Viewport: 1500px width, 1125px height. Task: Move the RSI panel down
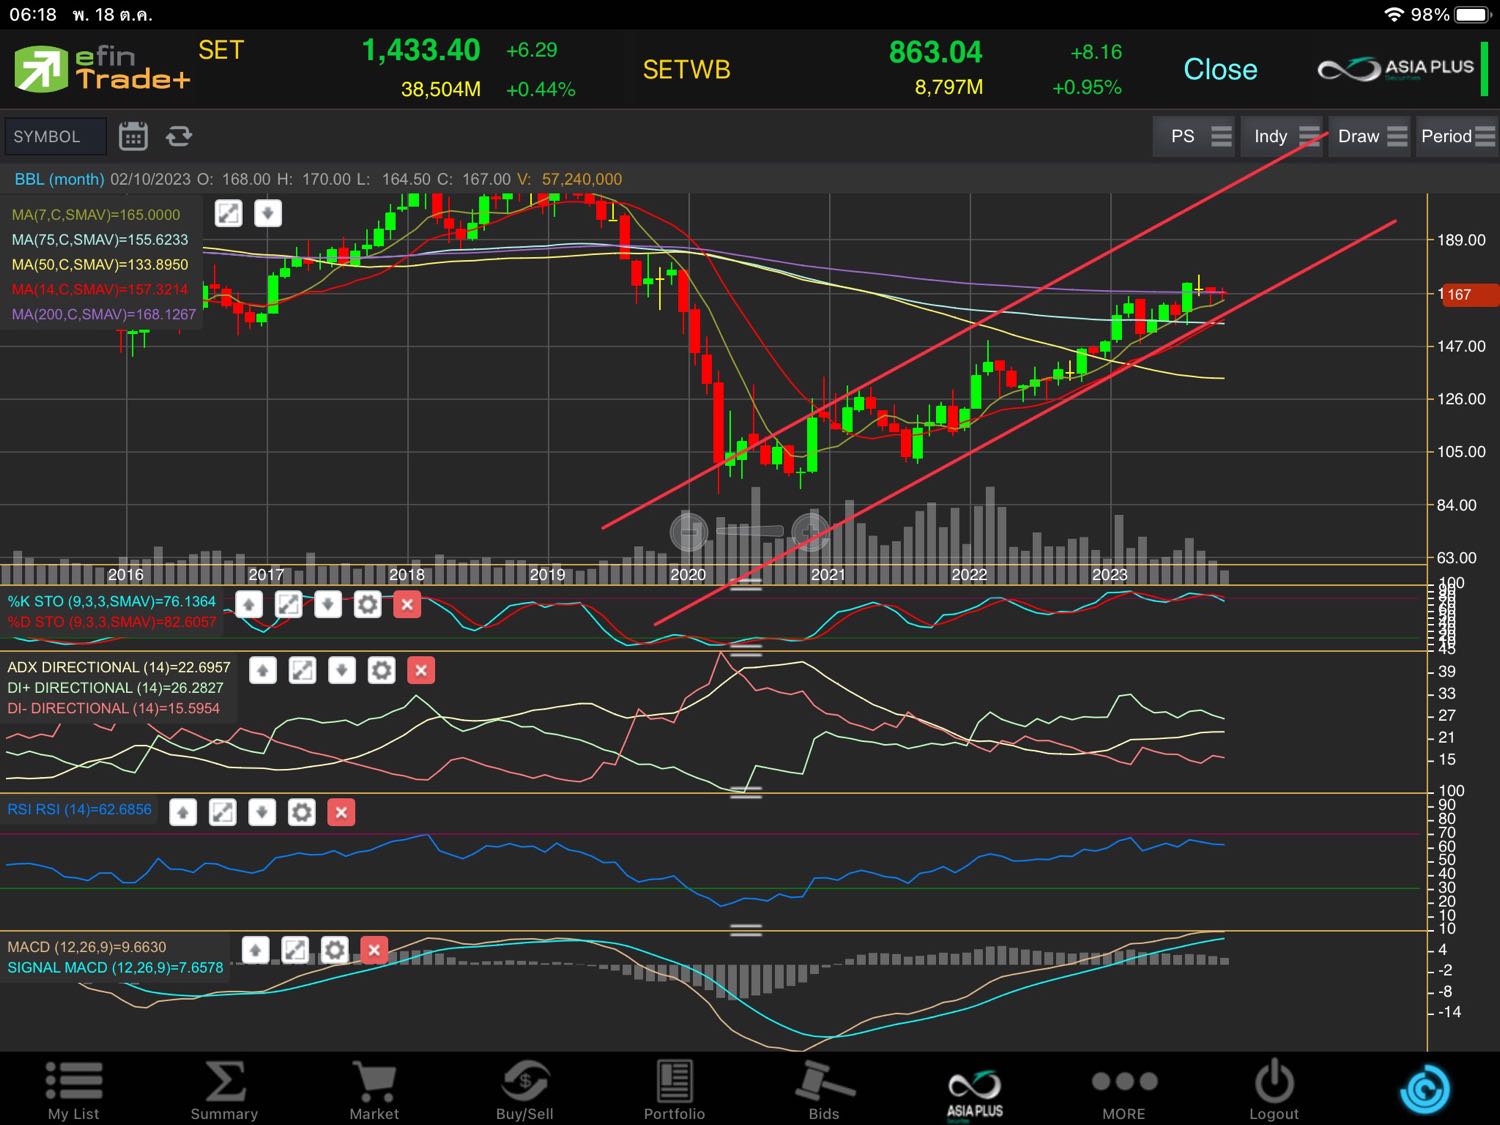pyautogui.click(x=262, y=812)
